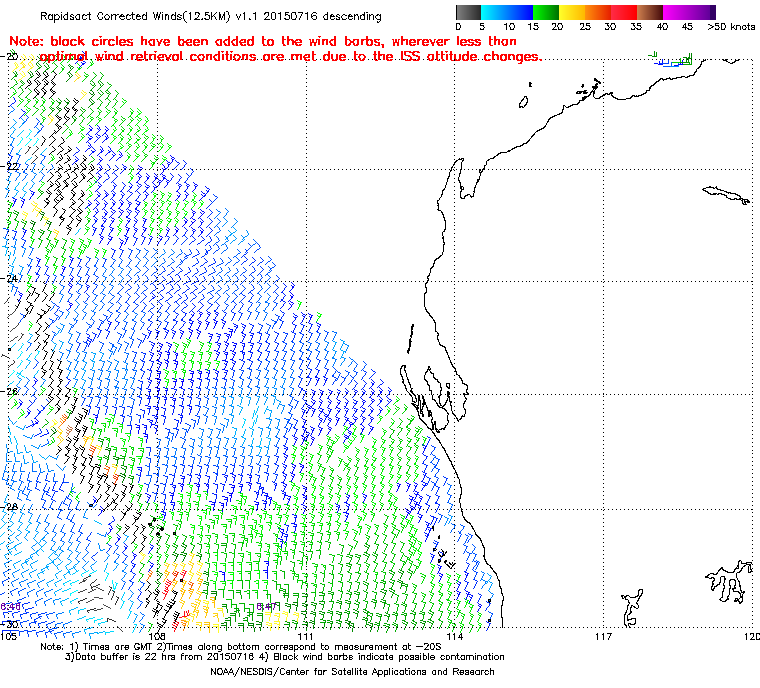Click the -24 latitude axis label

[x=10, y=279]
